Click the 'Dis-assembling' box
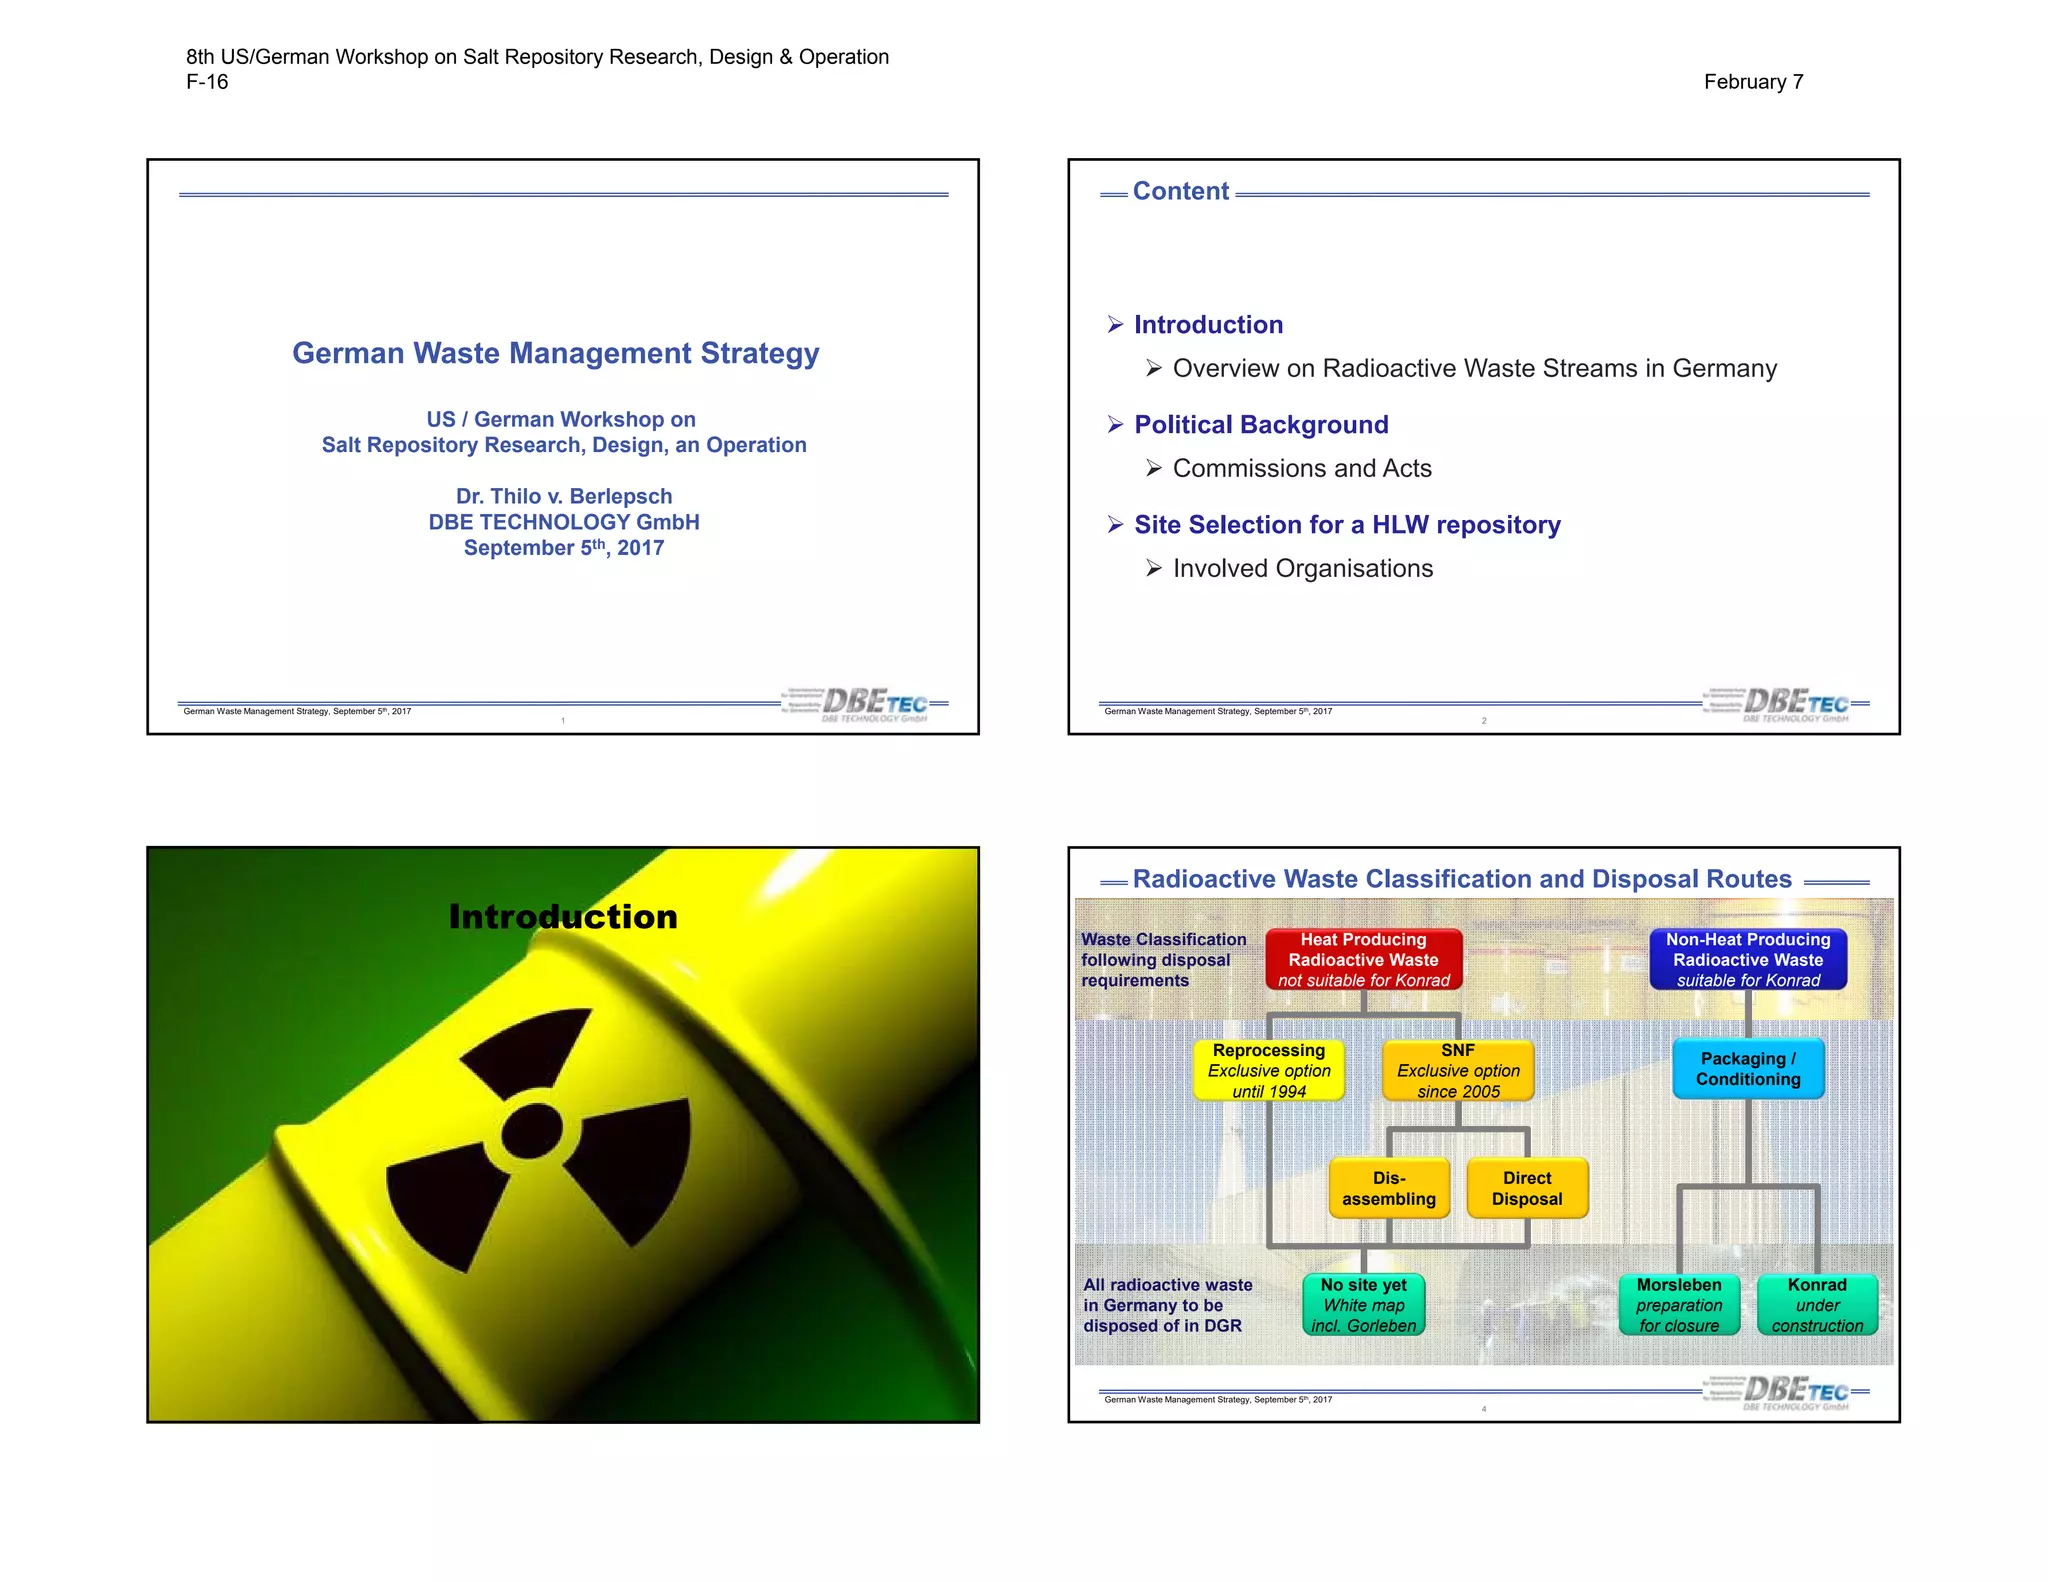The image size is (2048, 1582). (x=1389, y=1189)
